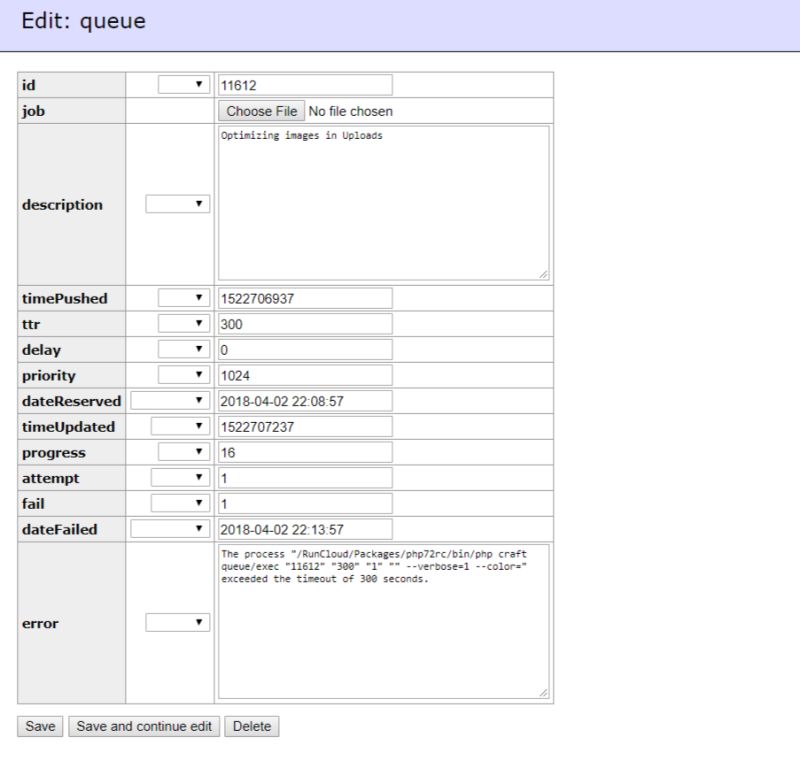Save the queue record
The width and height of the screenshot is (800, 761).
pyautogui.click(x=40, y=726)
